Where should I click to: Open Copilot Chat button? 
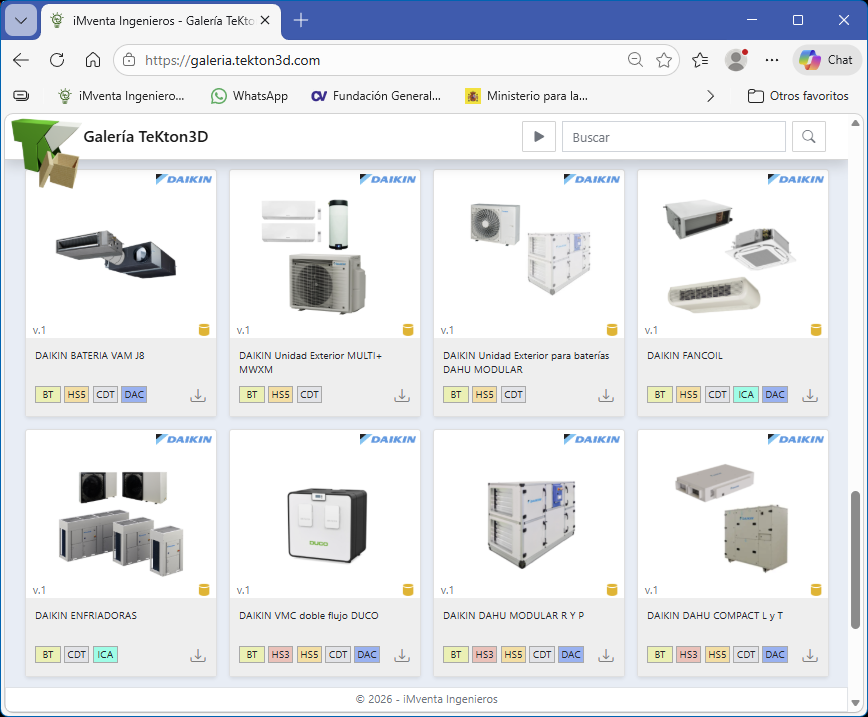[x=827, y=60]
